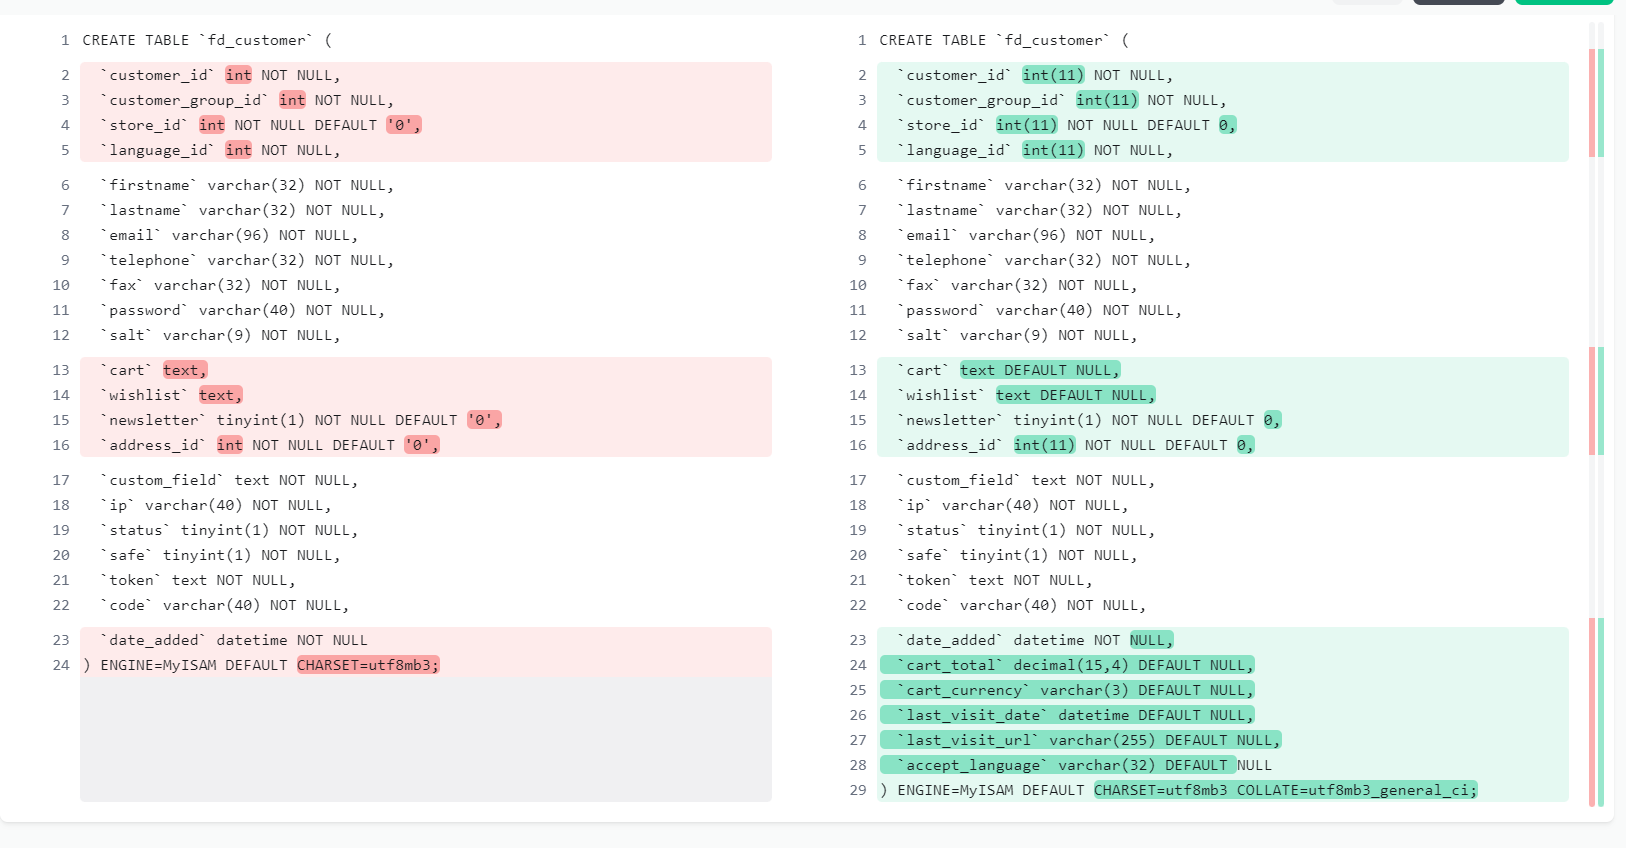Screen dimensions: 1626x848
Task: Click `lastname` varchar(32) line in right pane
Action: (x=1040, y=210)
